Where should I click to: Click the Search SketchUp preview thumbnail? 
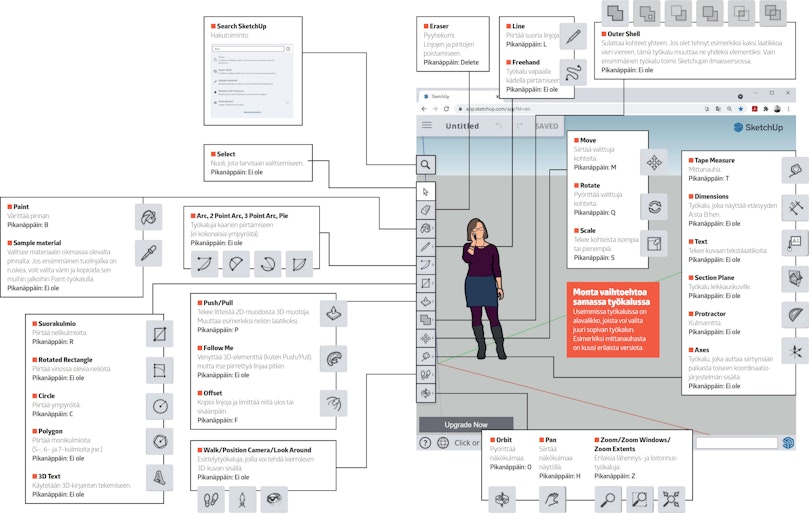252,79
